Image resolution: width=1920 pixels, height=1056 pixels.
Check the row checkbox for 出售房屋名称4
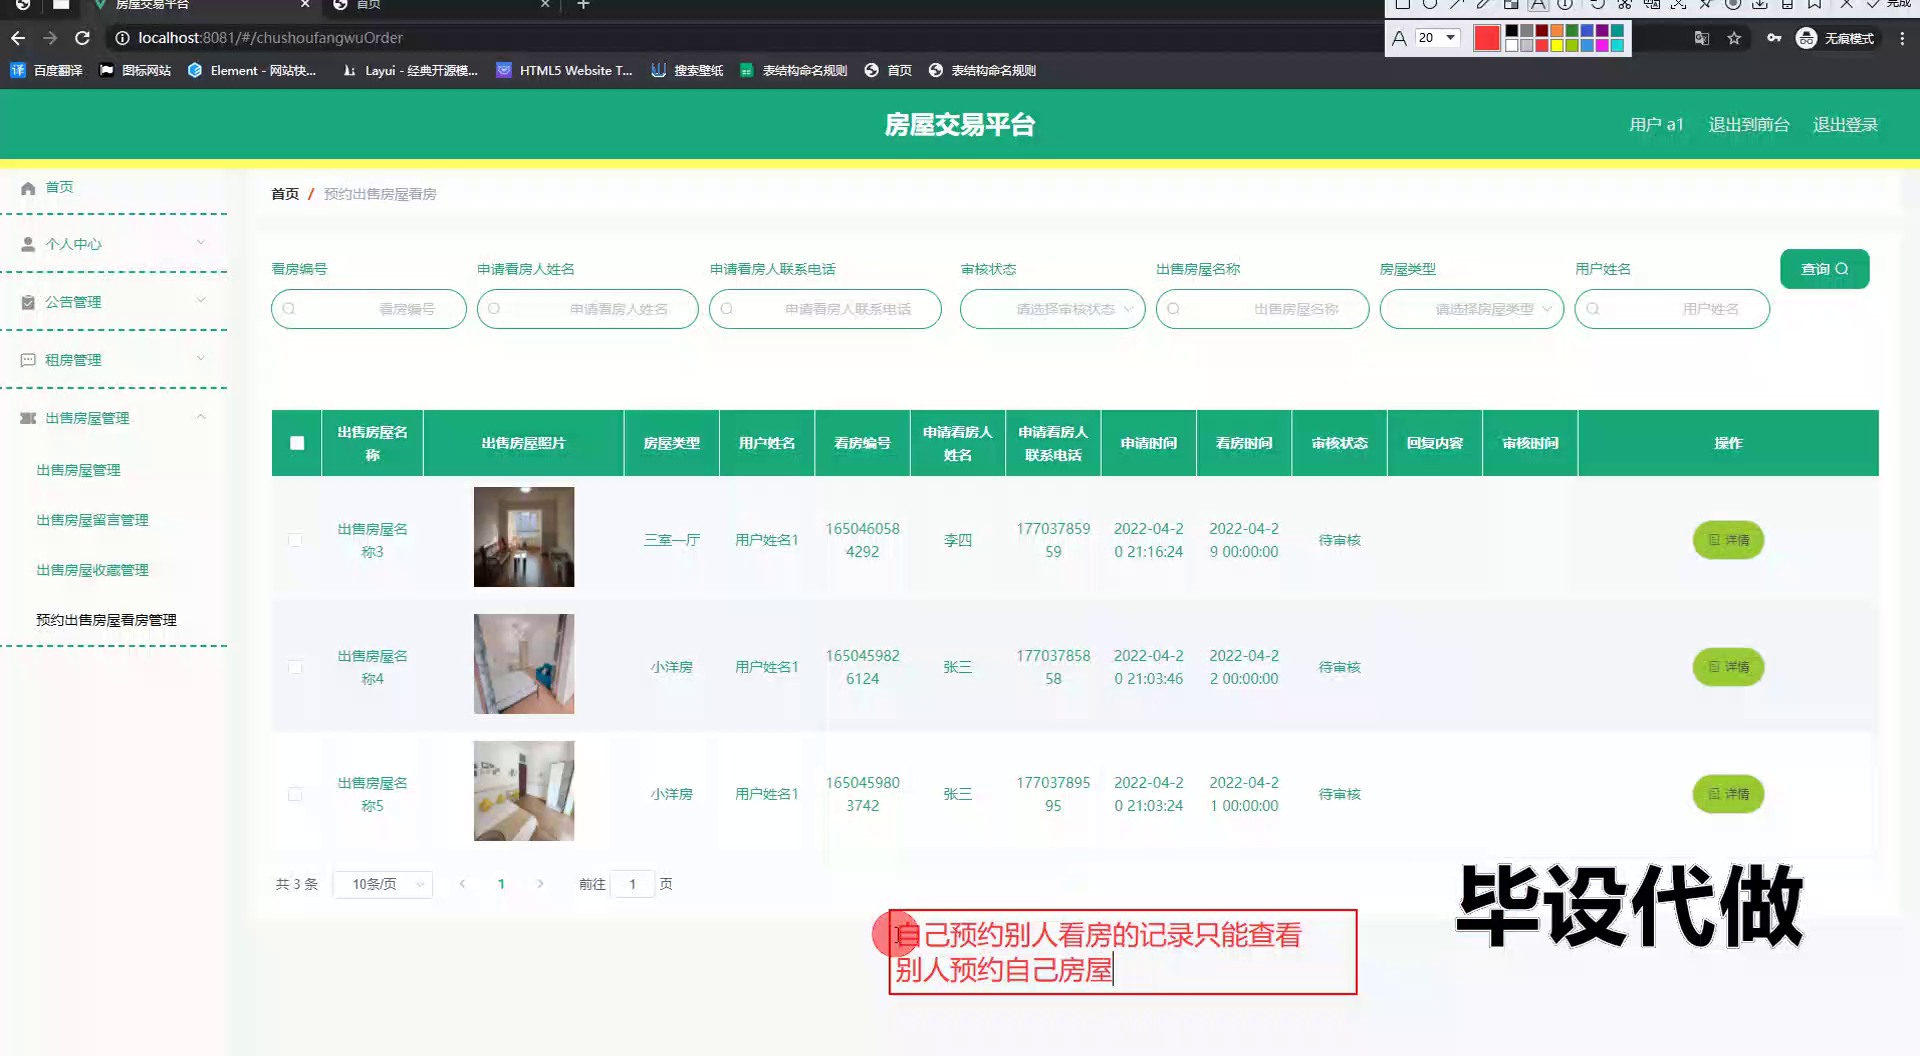click(295, 667)
